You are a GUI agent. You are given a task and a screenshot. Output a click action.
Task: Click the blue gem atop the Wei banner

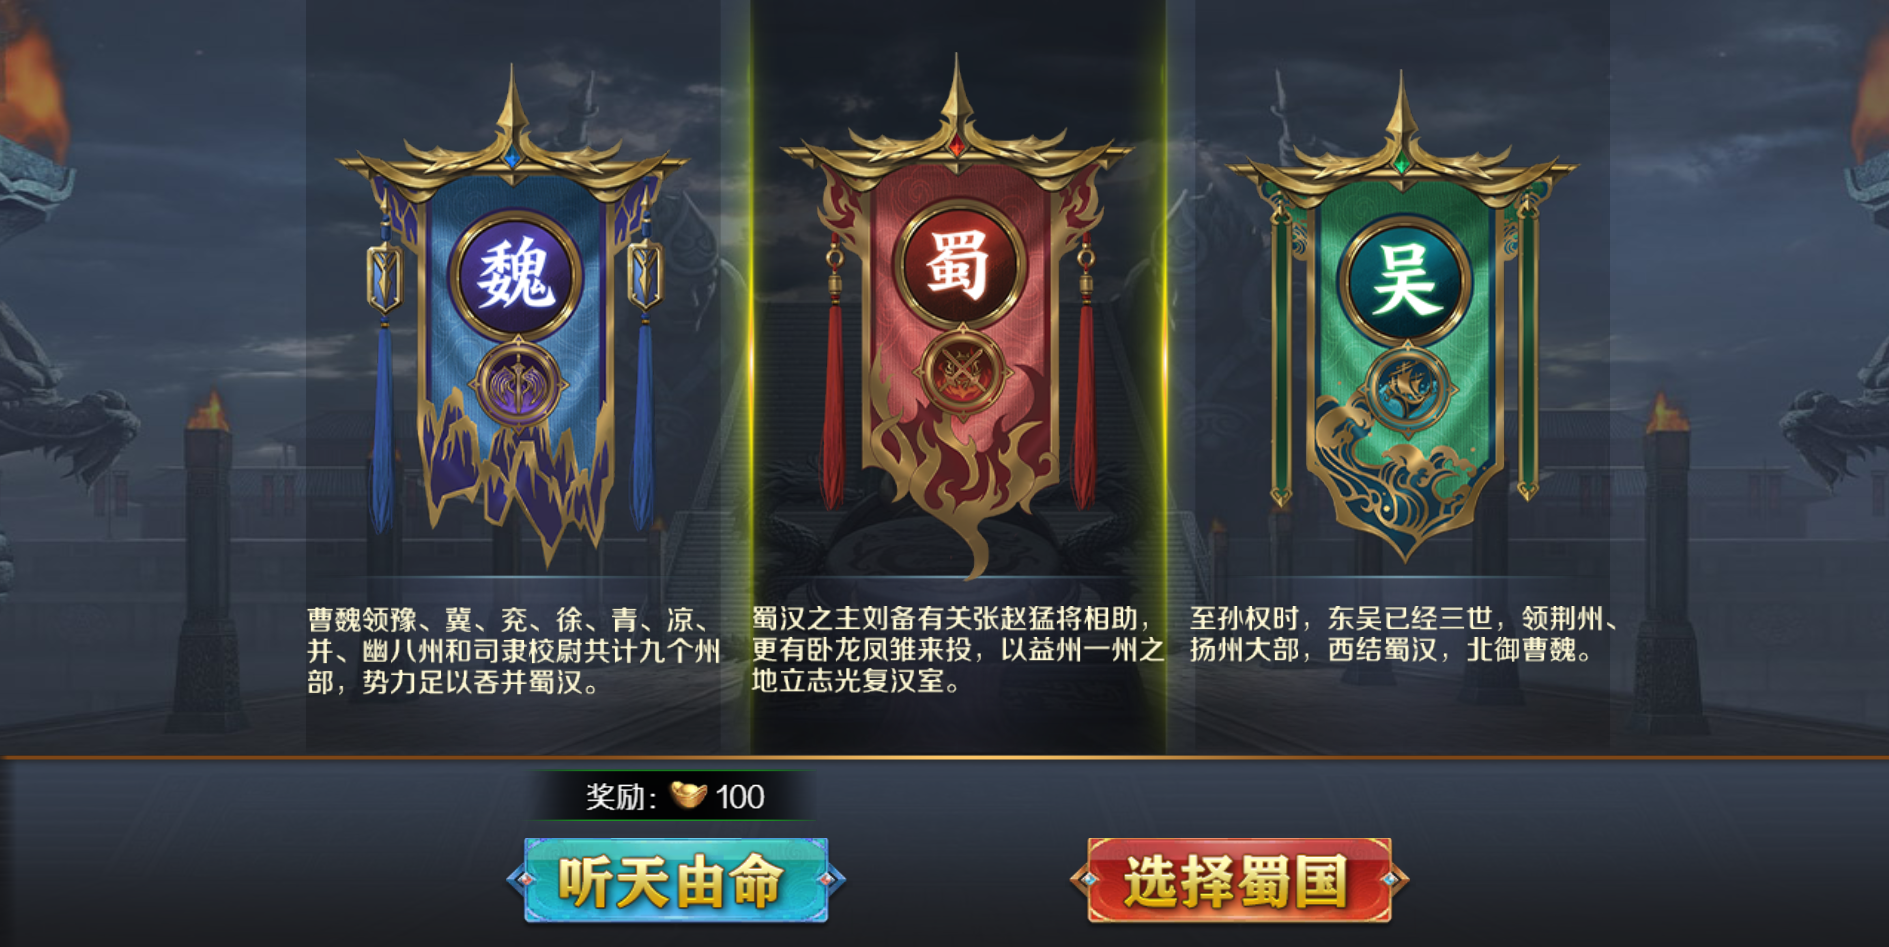point(512,158)
